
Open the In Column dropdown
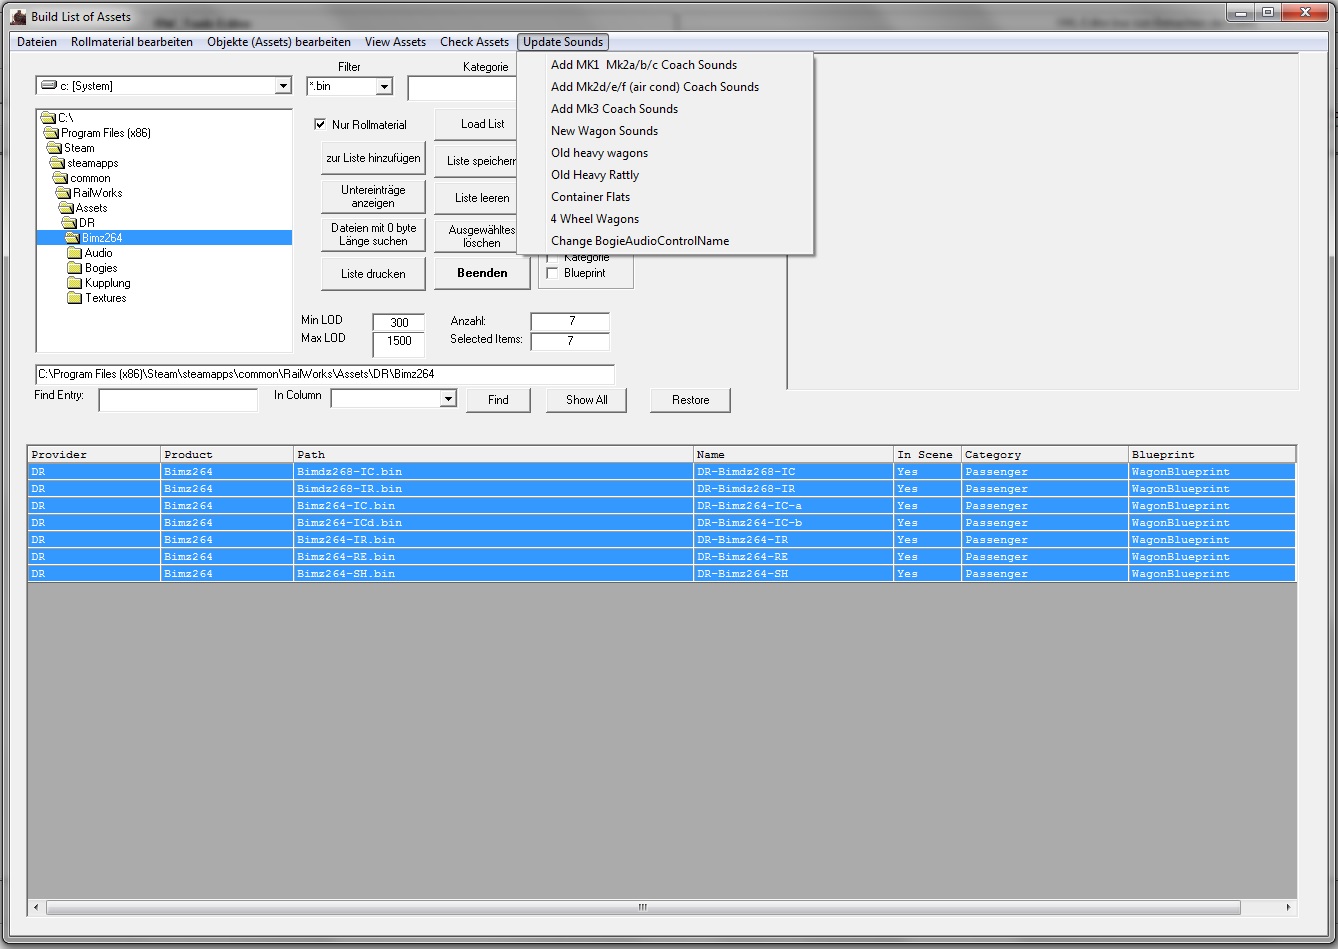(447, 399)
